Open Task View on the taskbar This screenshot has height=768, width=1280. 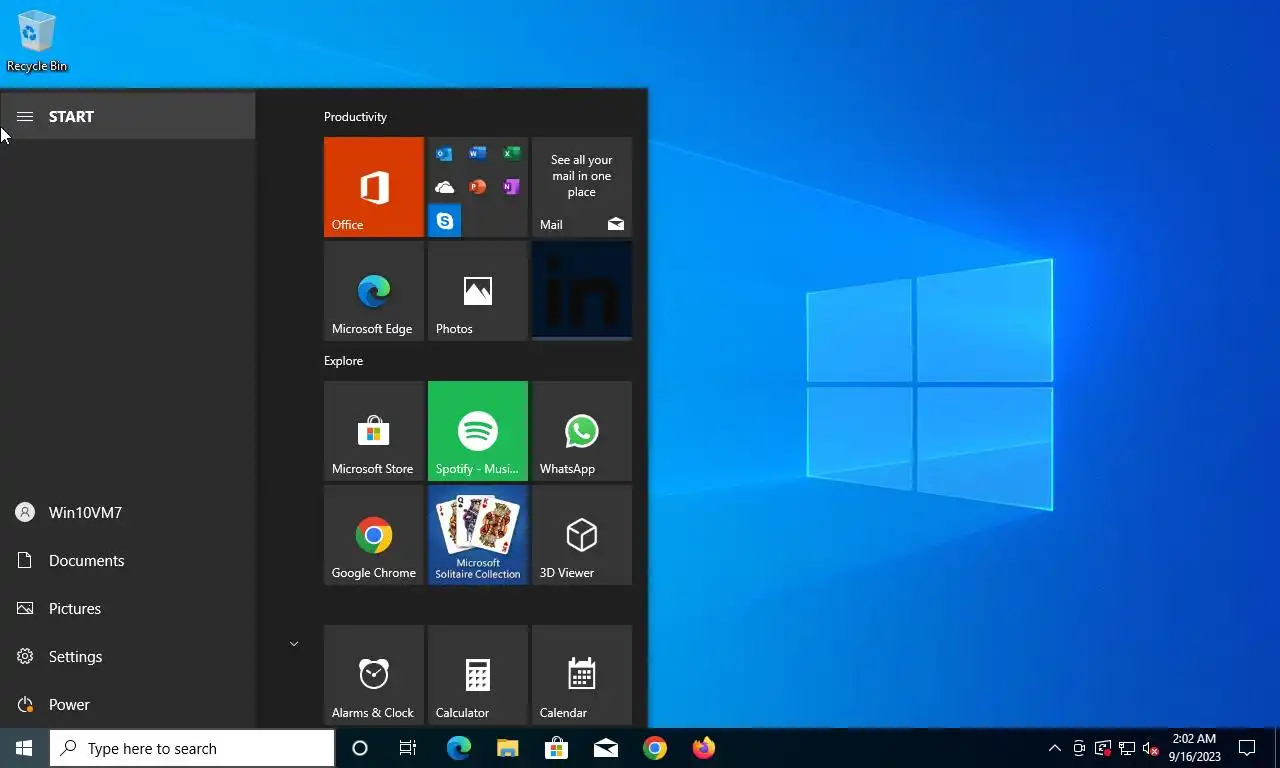tap(408, 748)
